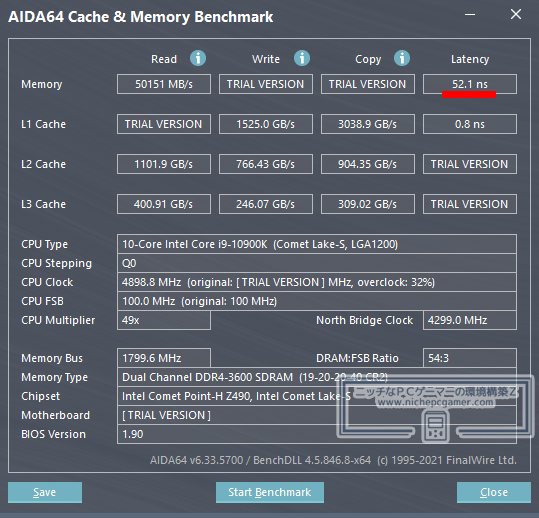Click the DRAM:FSB Ratio value 54:3
The width and height of the screenshot is (539, 518).
(470, 358)
